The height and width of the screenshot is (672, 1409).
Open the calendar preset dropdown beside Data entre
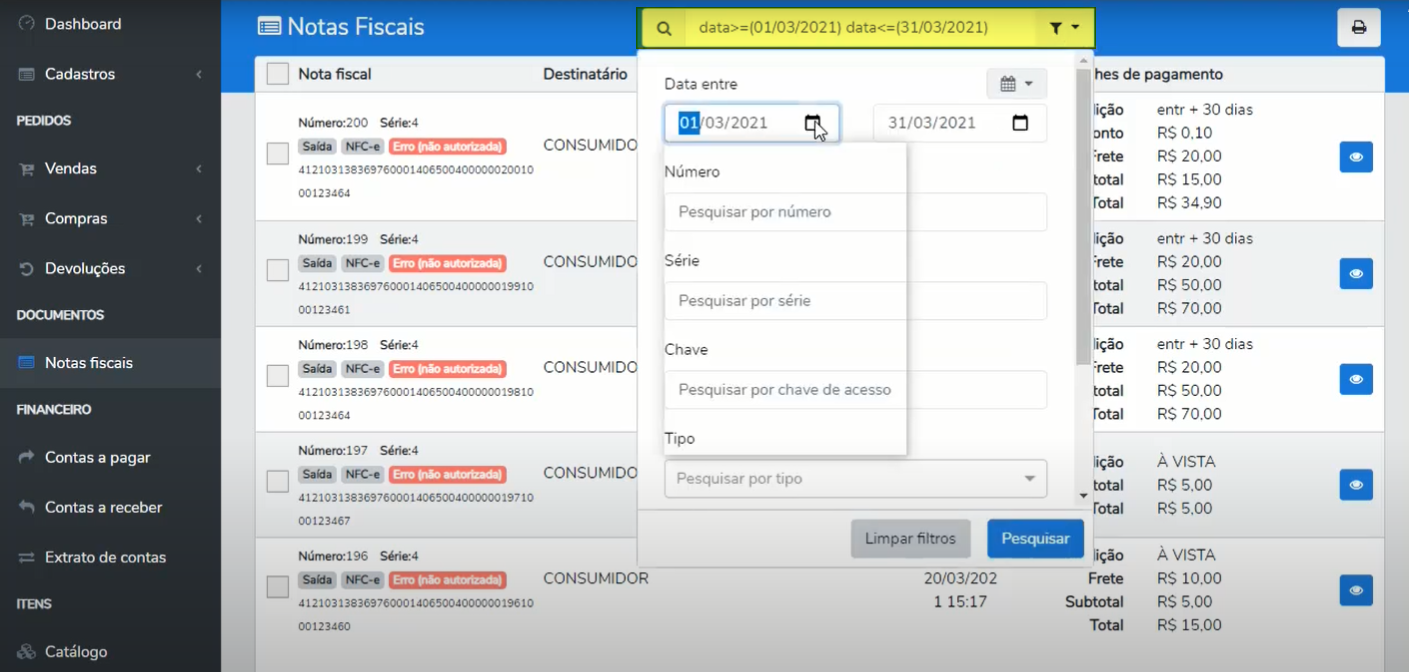pyautogui.click(x=1016, y=84)
